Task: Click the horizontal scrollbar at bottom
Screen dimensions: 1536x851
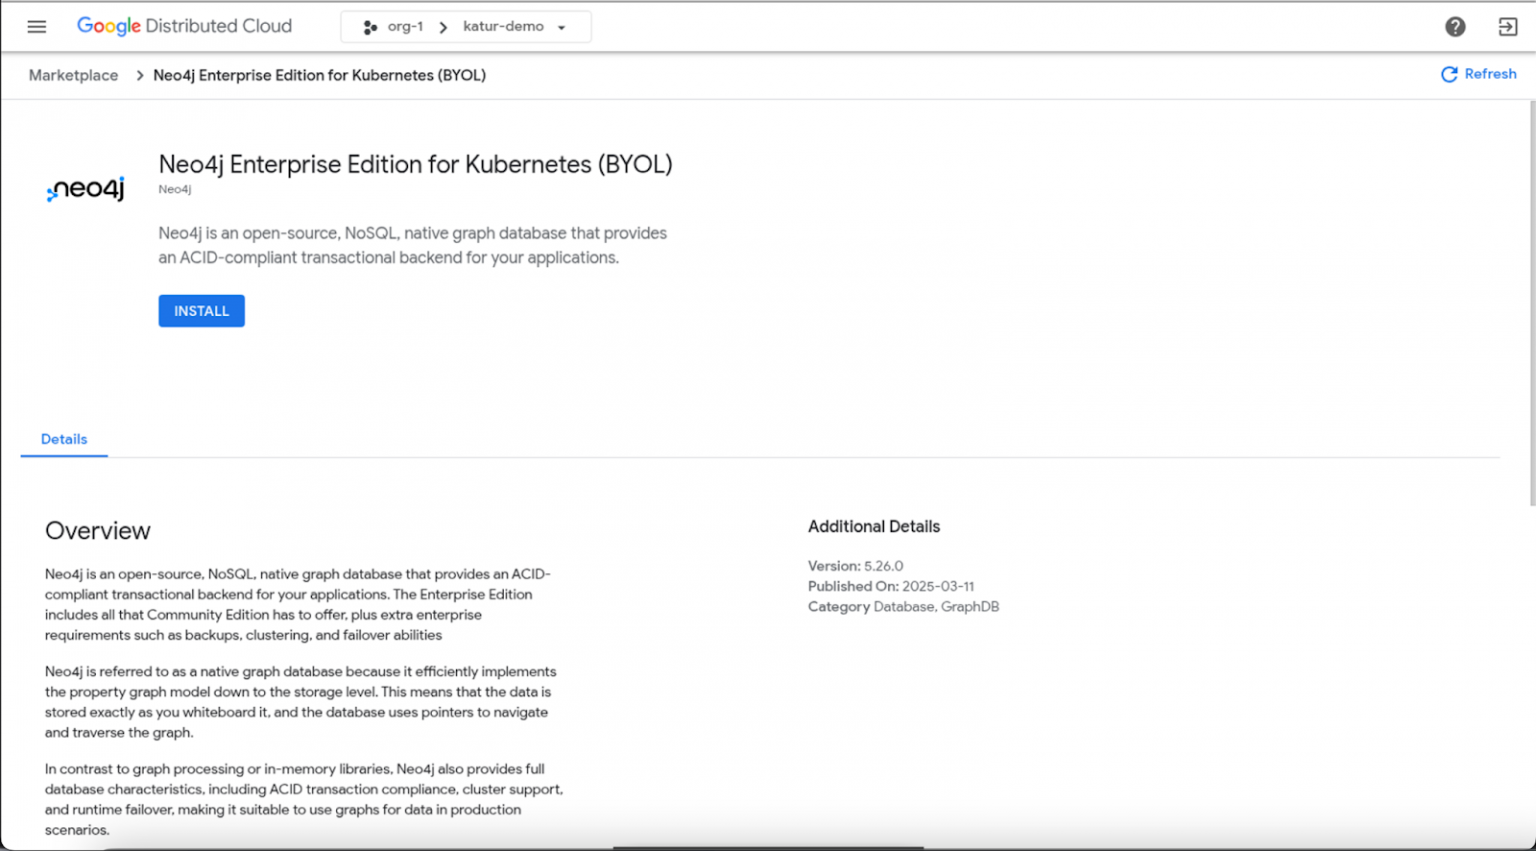Action: [768, 847]
